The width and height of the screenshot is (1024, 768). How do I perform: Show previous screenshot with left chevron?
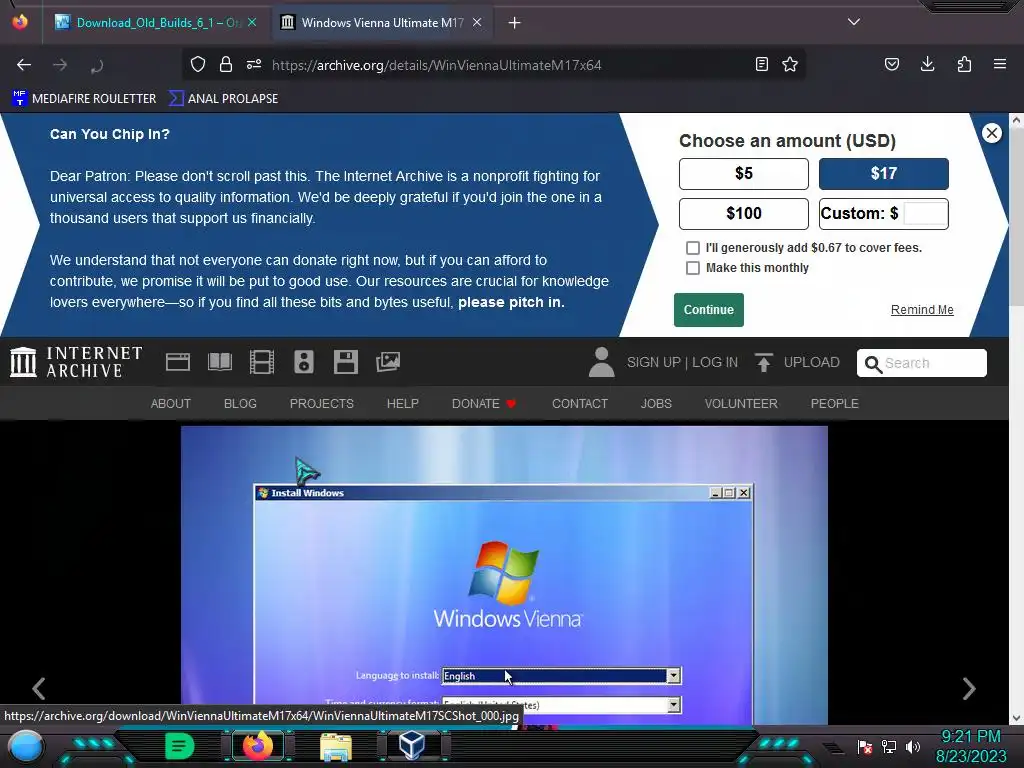[x=39, y=688]
